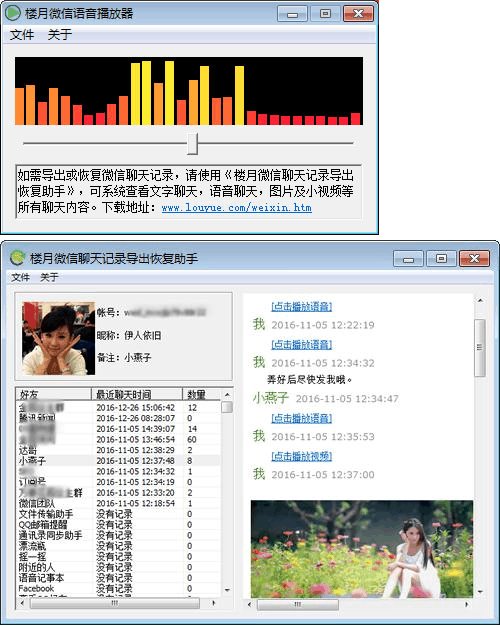Select the 漂流瓶 row
500x630 pixels.
coord(118,546)
